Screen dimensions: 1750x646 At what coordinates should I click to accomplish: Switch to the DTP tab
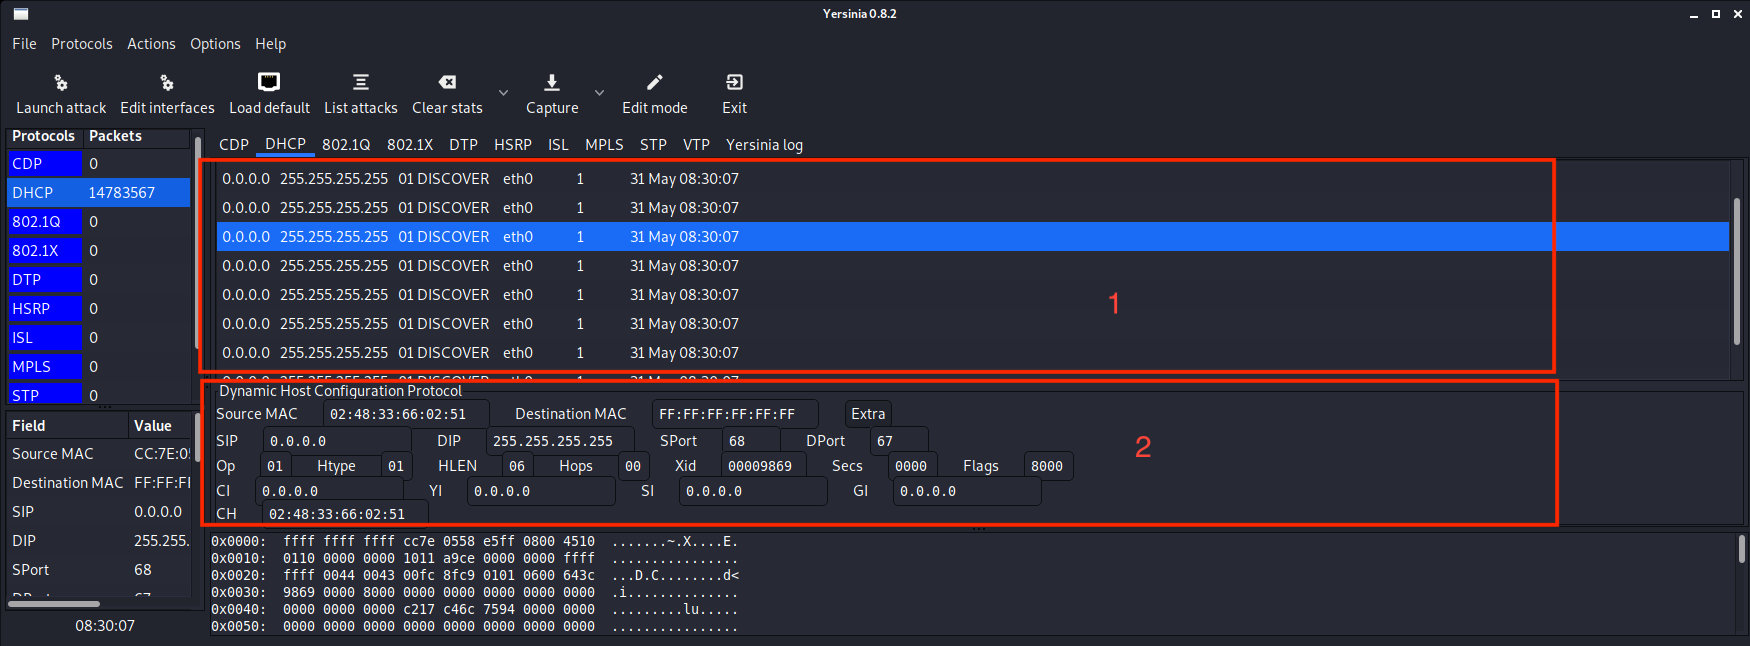(x=463, y=145)
